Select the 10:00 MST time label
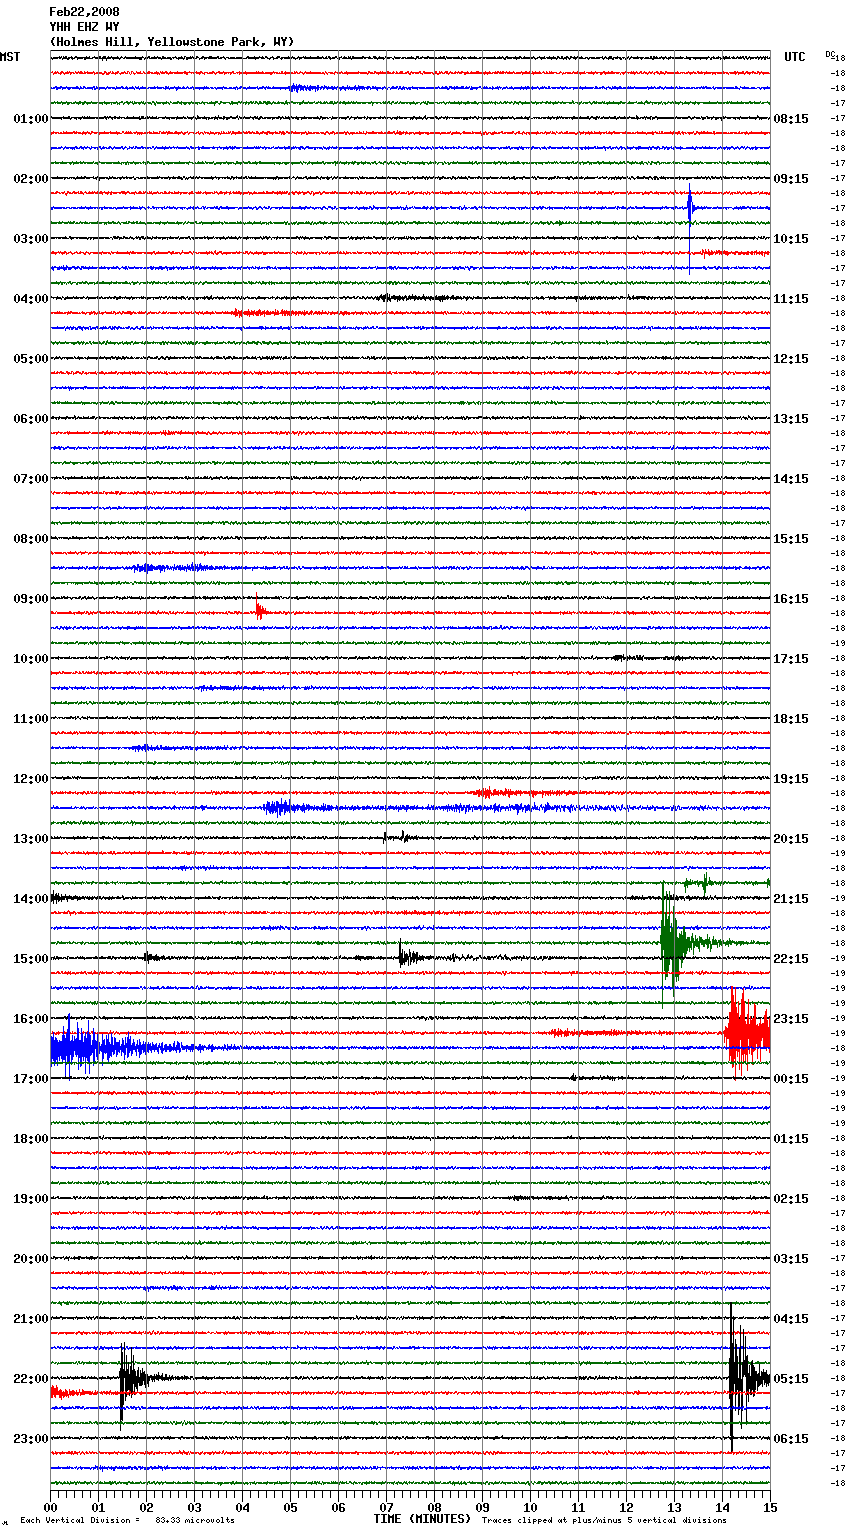The image size is (850, 1534). tap(30, 659)
